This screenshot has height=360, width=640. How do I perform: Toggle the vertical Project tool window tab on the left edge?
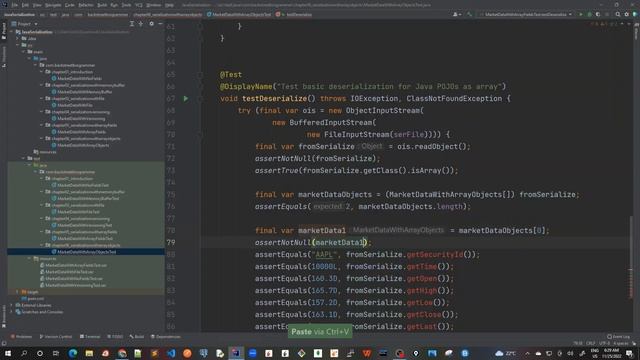tap(4, 31)
